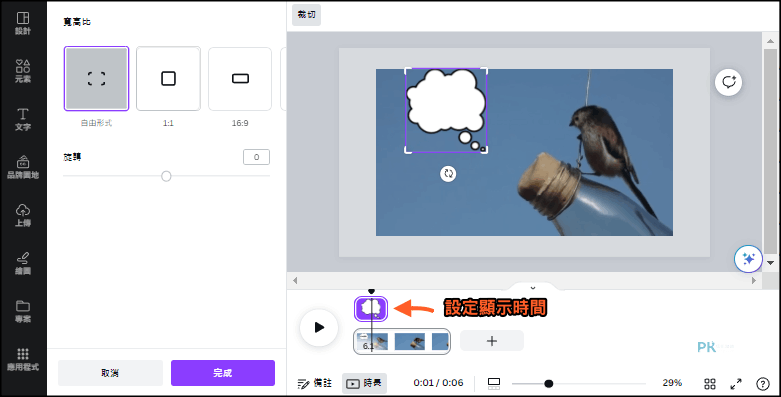781x397 pixels.
Task: Open the magic assistant sparkle button
Action: [x=748, y=259]
